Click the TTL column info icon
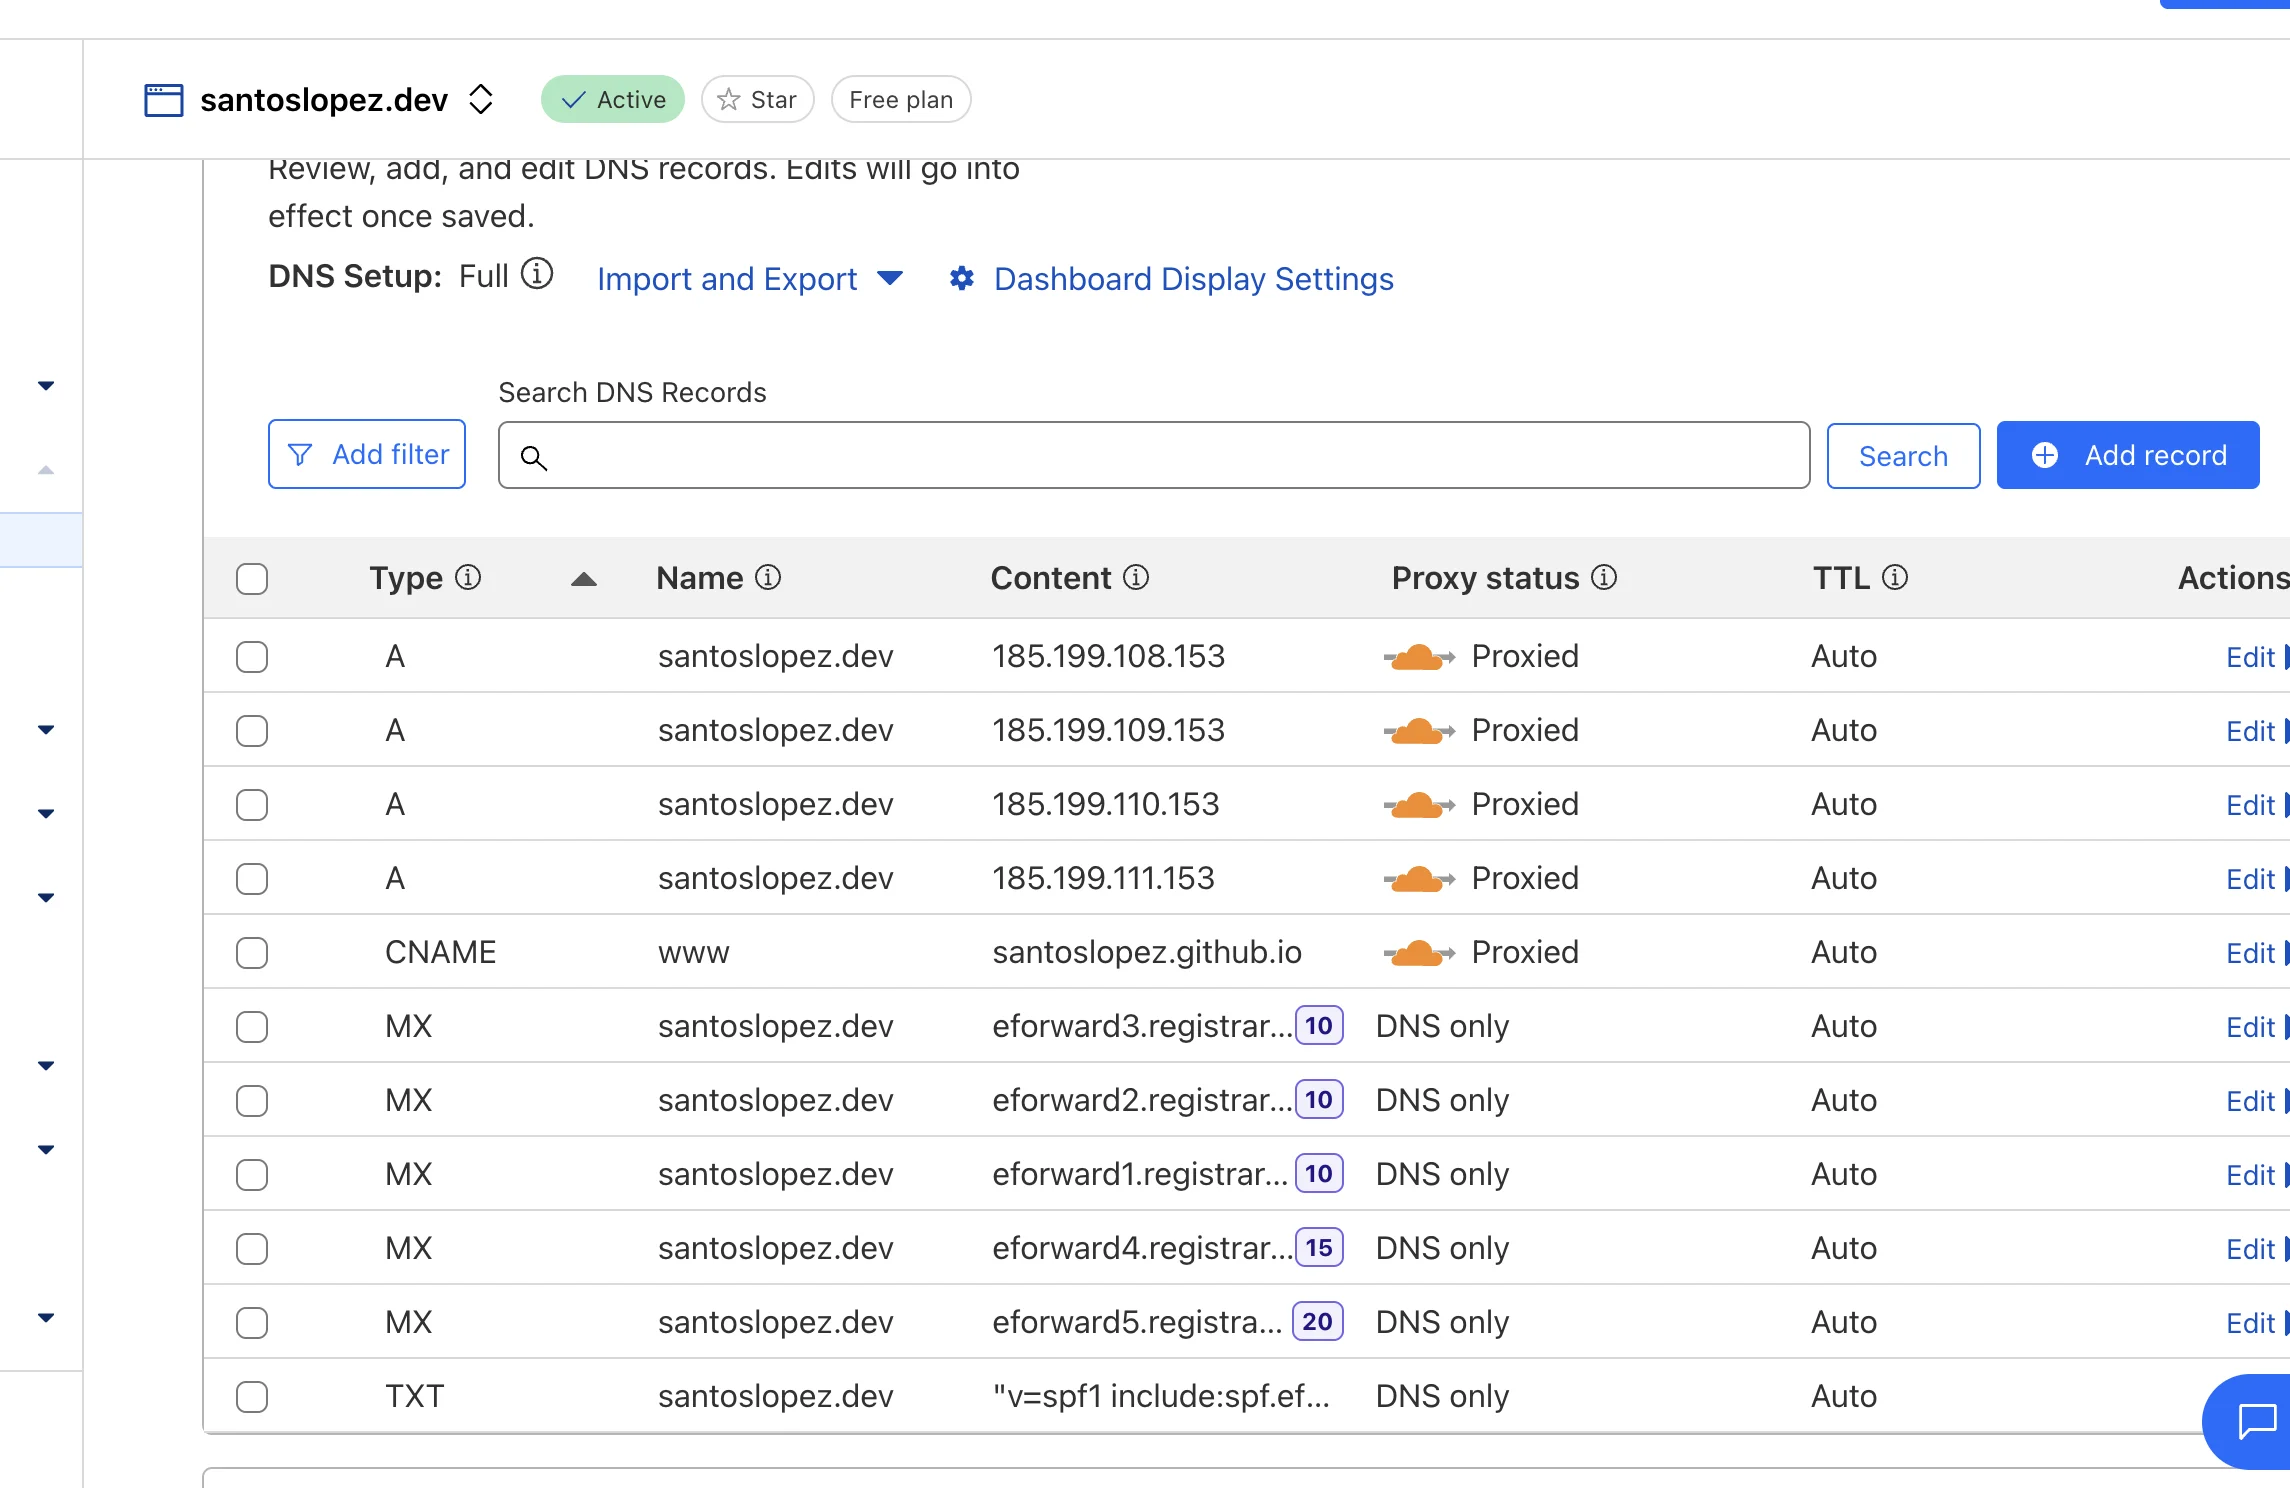The image size is (2290, 1488). [1895, 577]
